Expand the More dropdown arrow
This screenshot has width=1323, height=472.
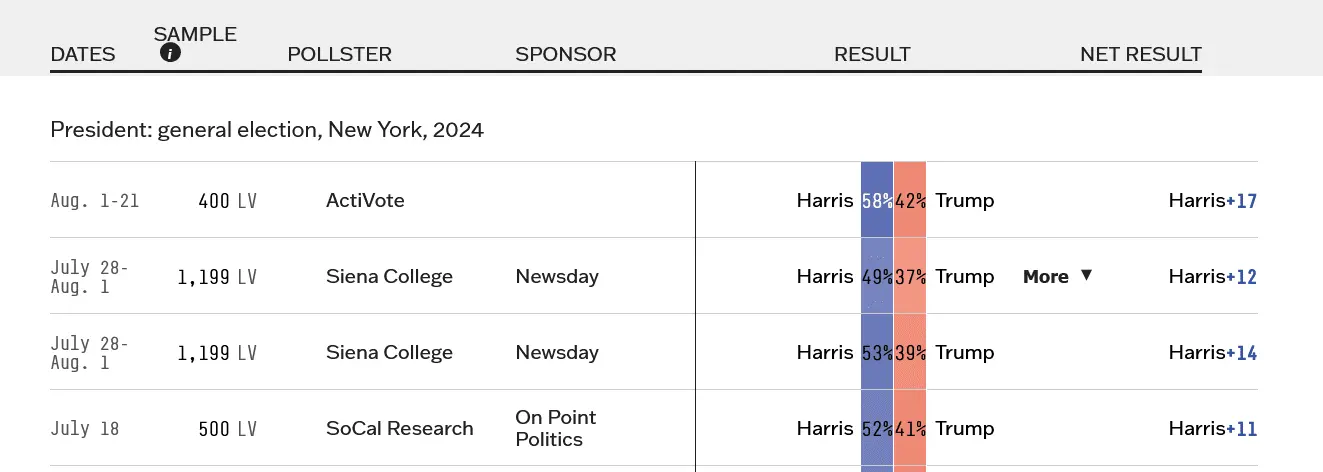[x=1087, y=276]
